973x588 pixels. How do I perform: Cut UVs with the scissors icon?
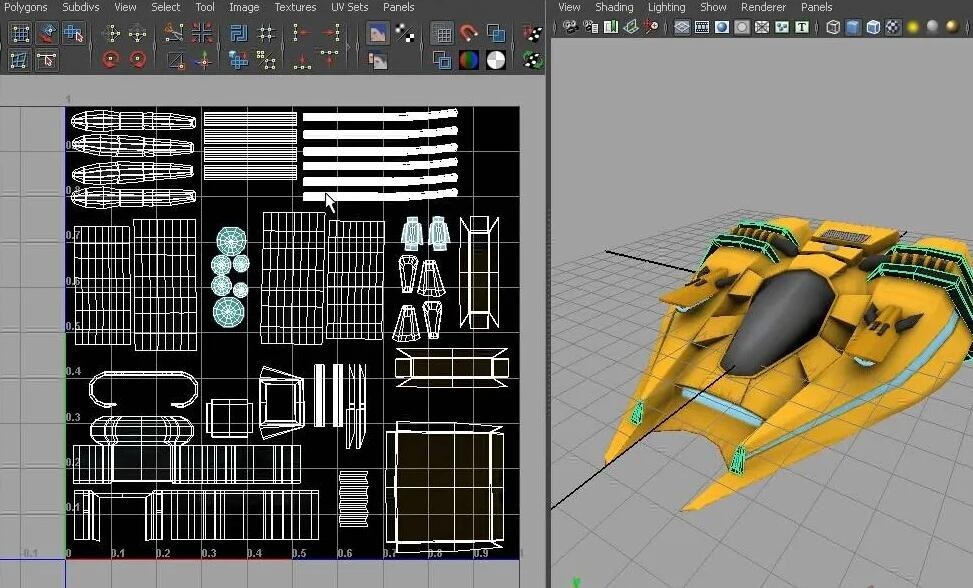coord(174,33)
